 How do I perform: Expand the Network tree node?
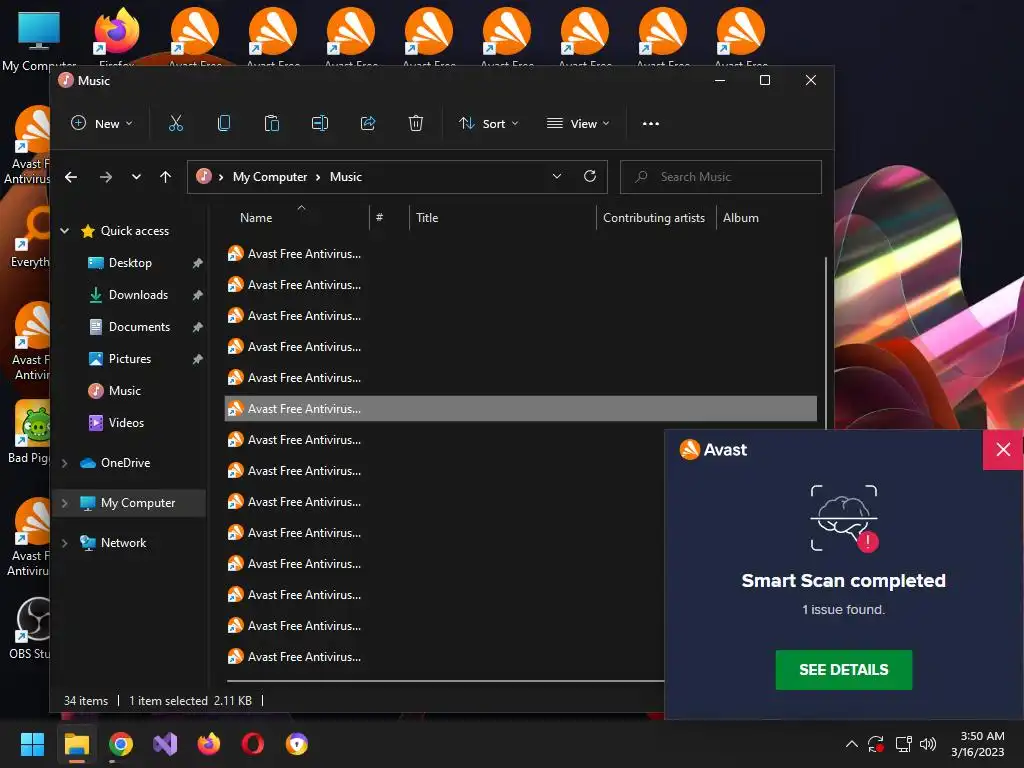click(65, 543)
